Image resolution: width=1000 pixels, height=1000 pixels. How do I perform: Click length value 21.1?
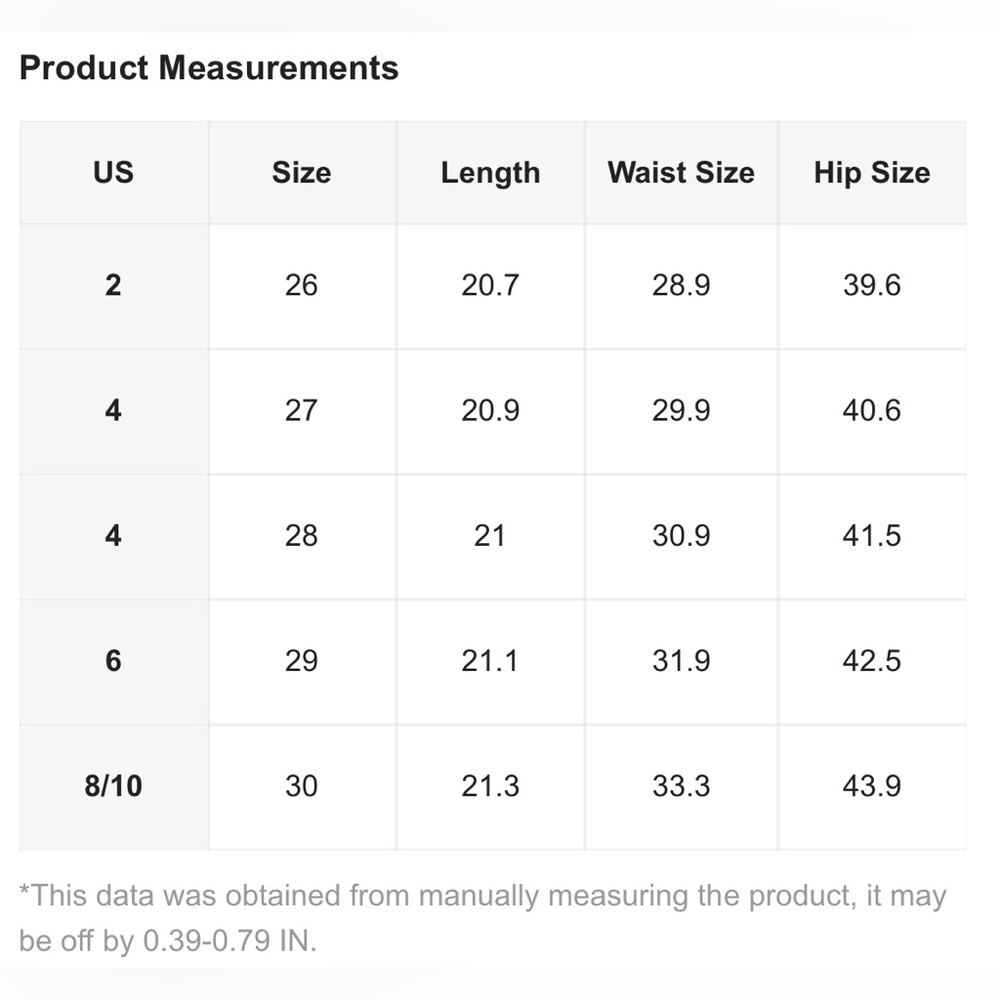[490, 661]
